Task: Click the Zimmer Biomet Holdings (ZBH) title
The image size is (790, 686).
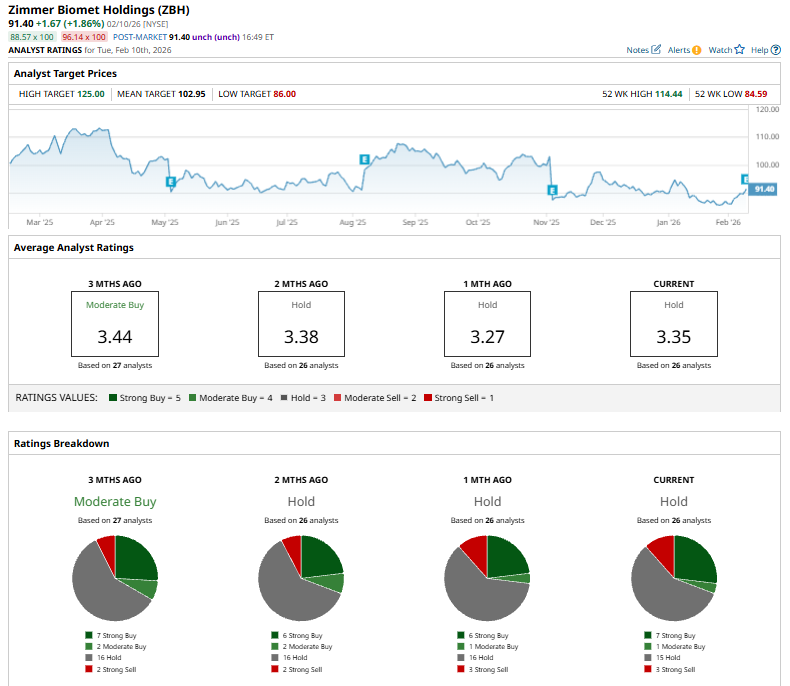Action: click(100, 10)
